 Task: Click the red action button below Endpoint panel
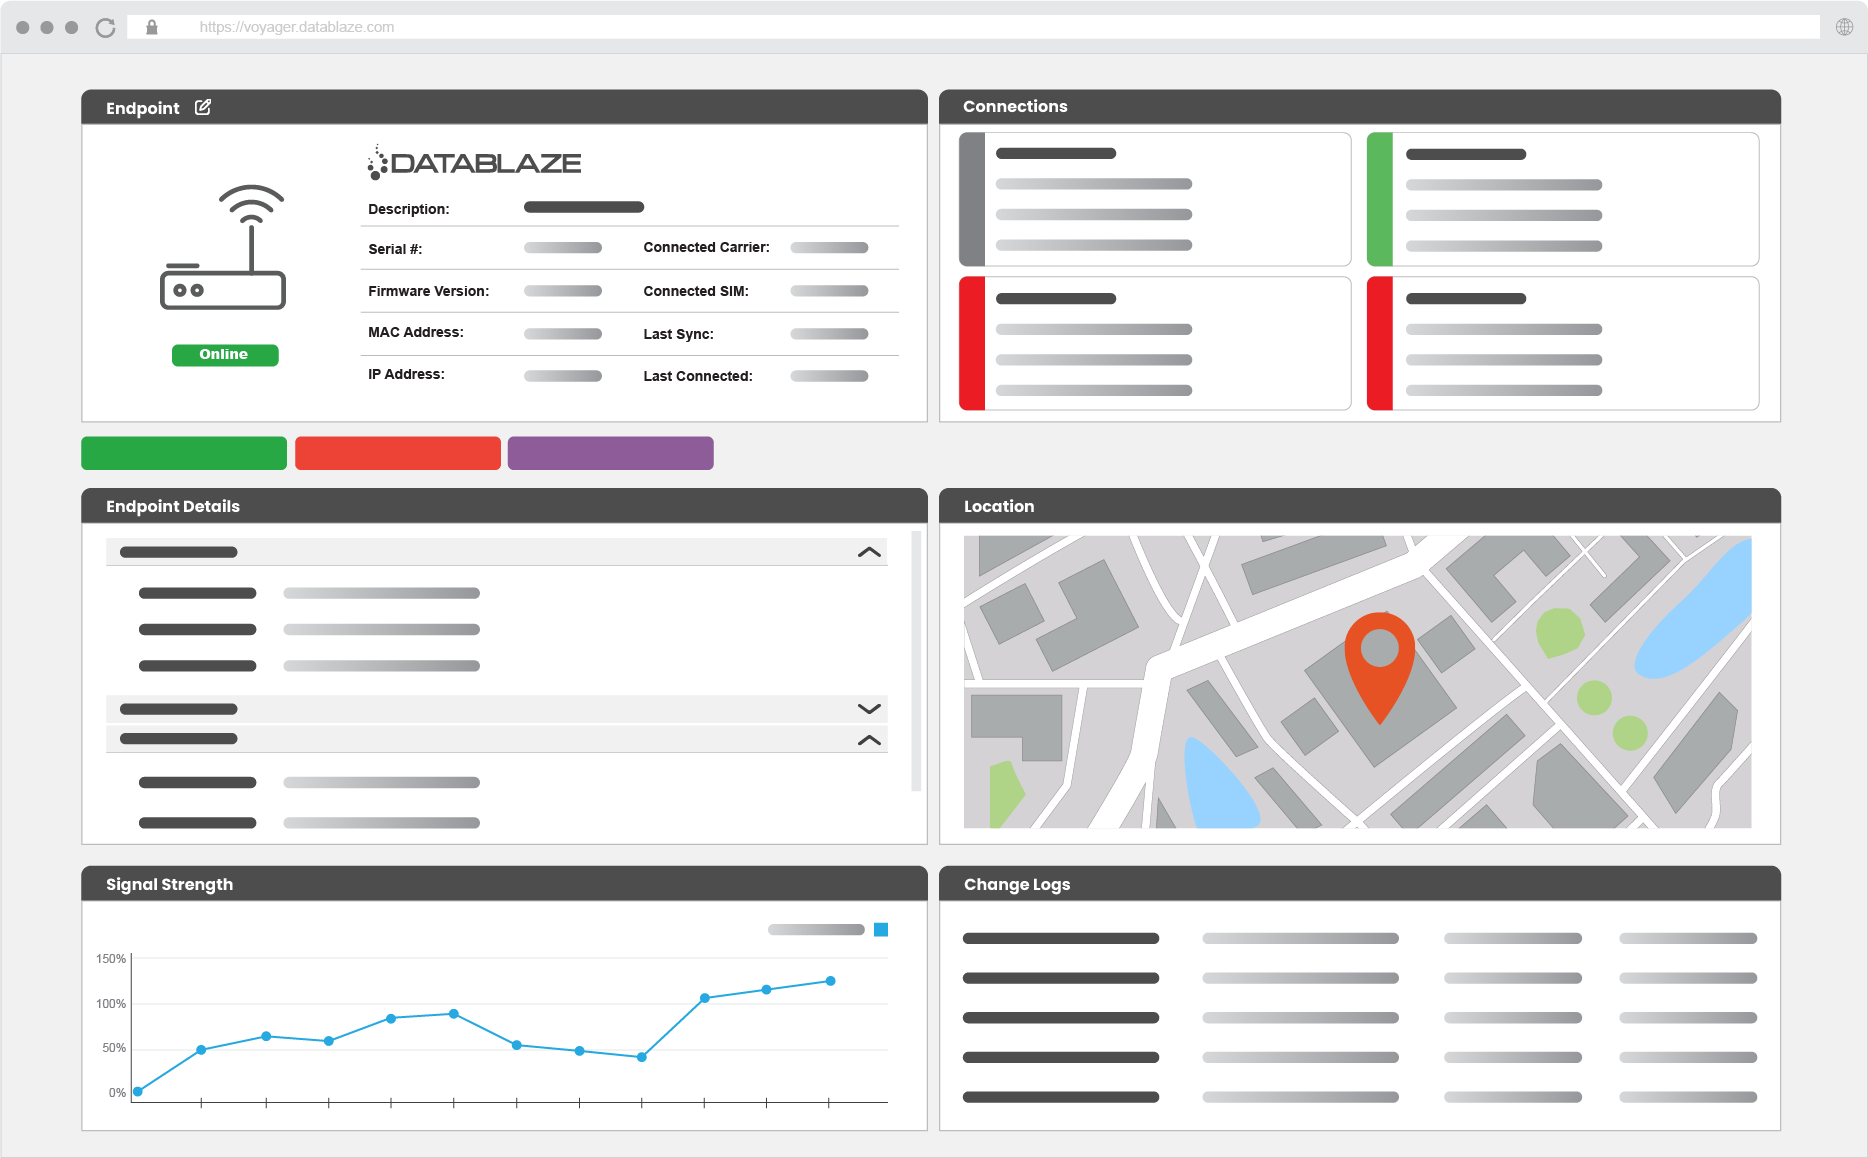pos(397,453)
